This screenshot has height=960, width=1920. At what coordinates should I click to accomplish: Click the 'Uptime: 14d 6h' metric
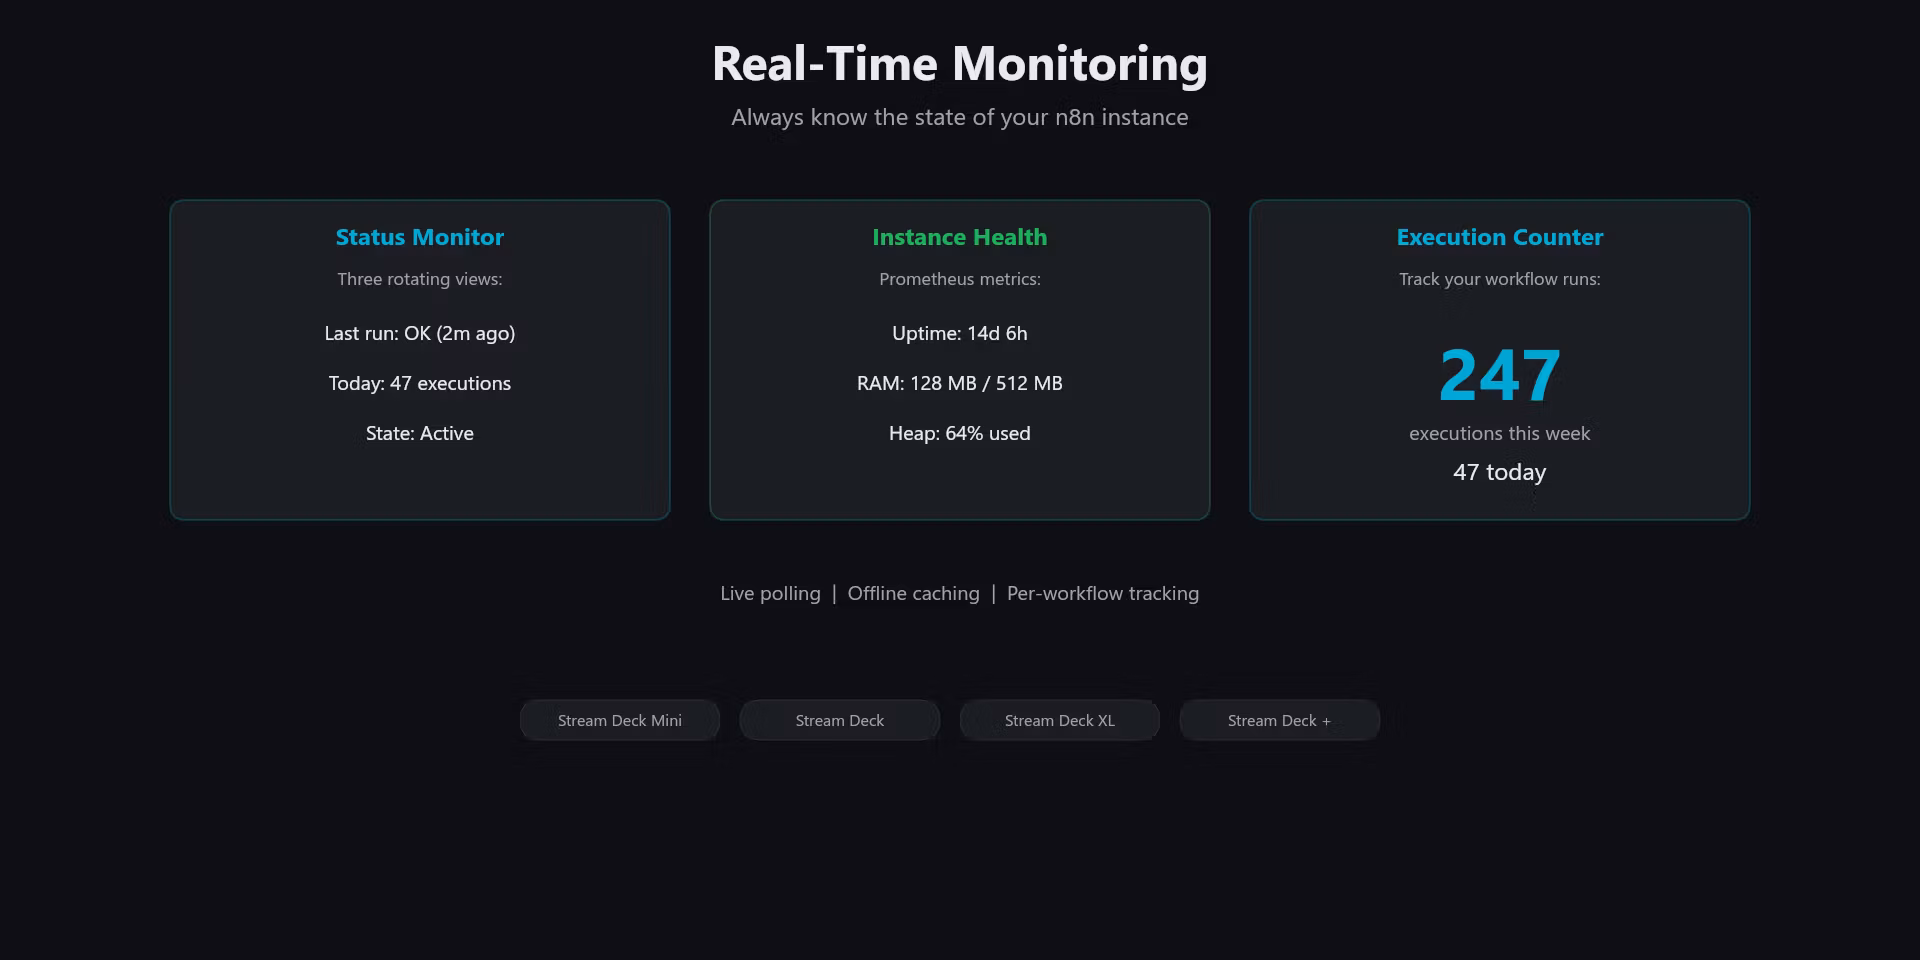coord(959,333)
